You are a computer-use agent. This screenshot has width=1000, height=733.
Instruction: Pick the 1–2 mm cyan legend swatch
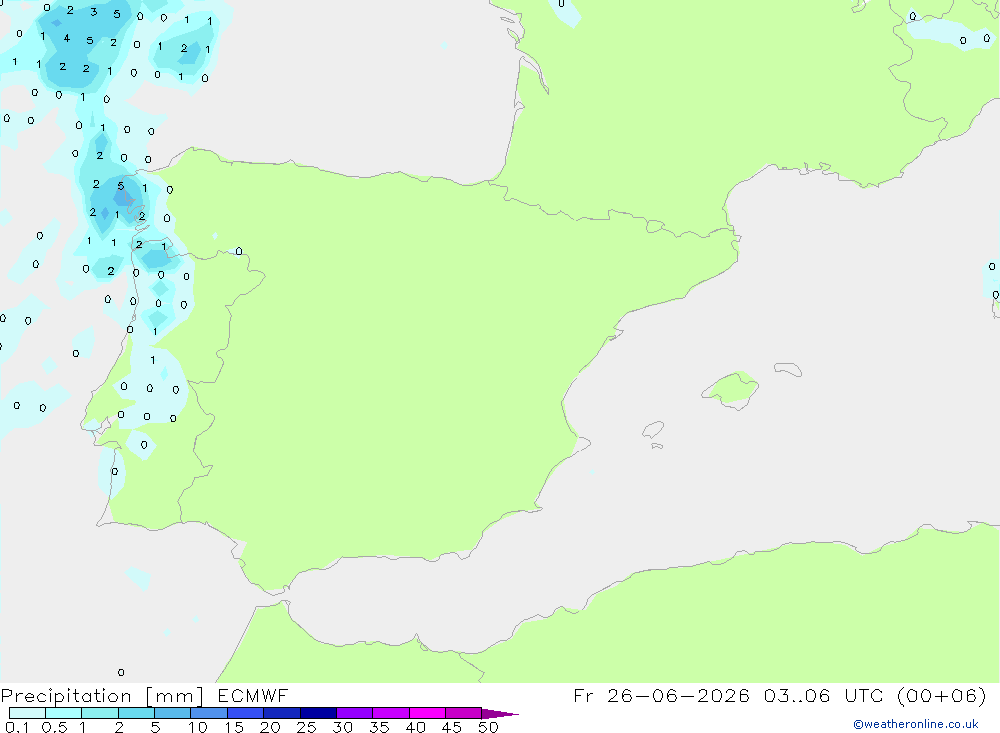100,713
